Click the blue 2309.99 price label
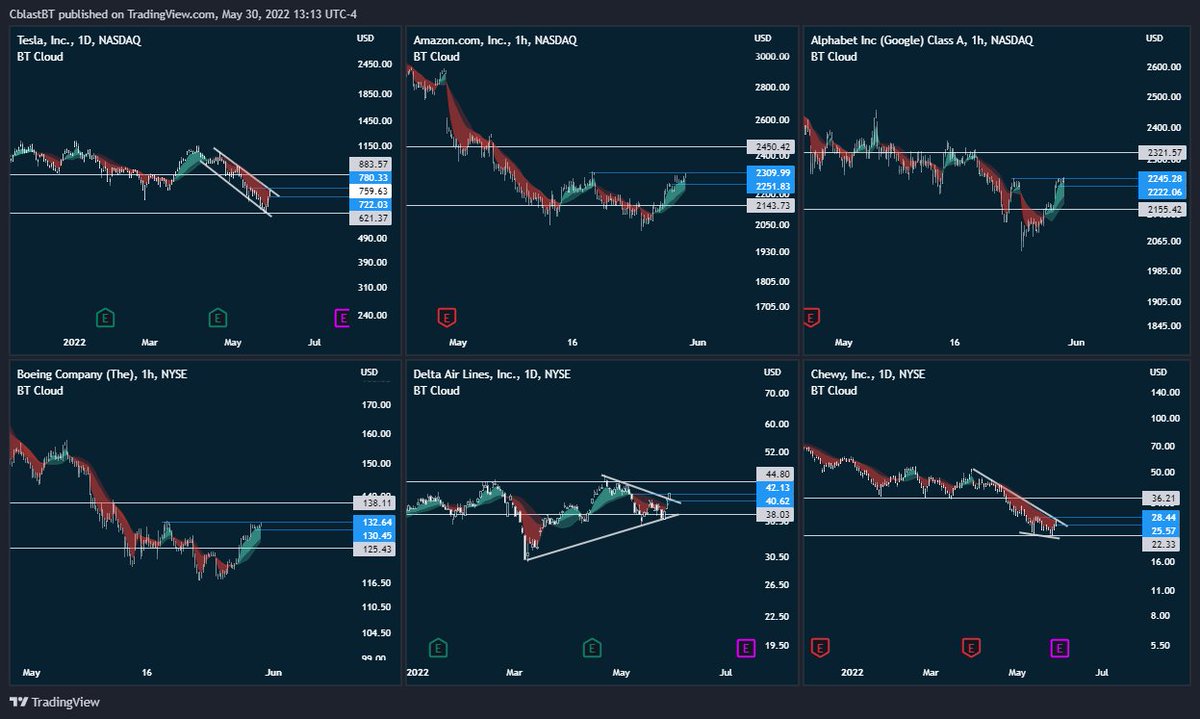Screen dimensions: 1200x719 click(x=769, y=173)
